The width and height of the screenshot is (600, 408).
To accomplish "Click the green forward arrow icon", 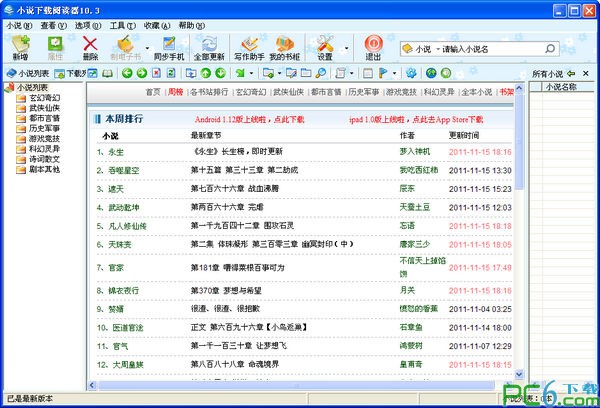I will pyautogui.click(x=142, y=73).
